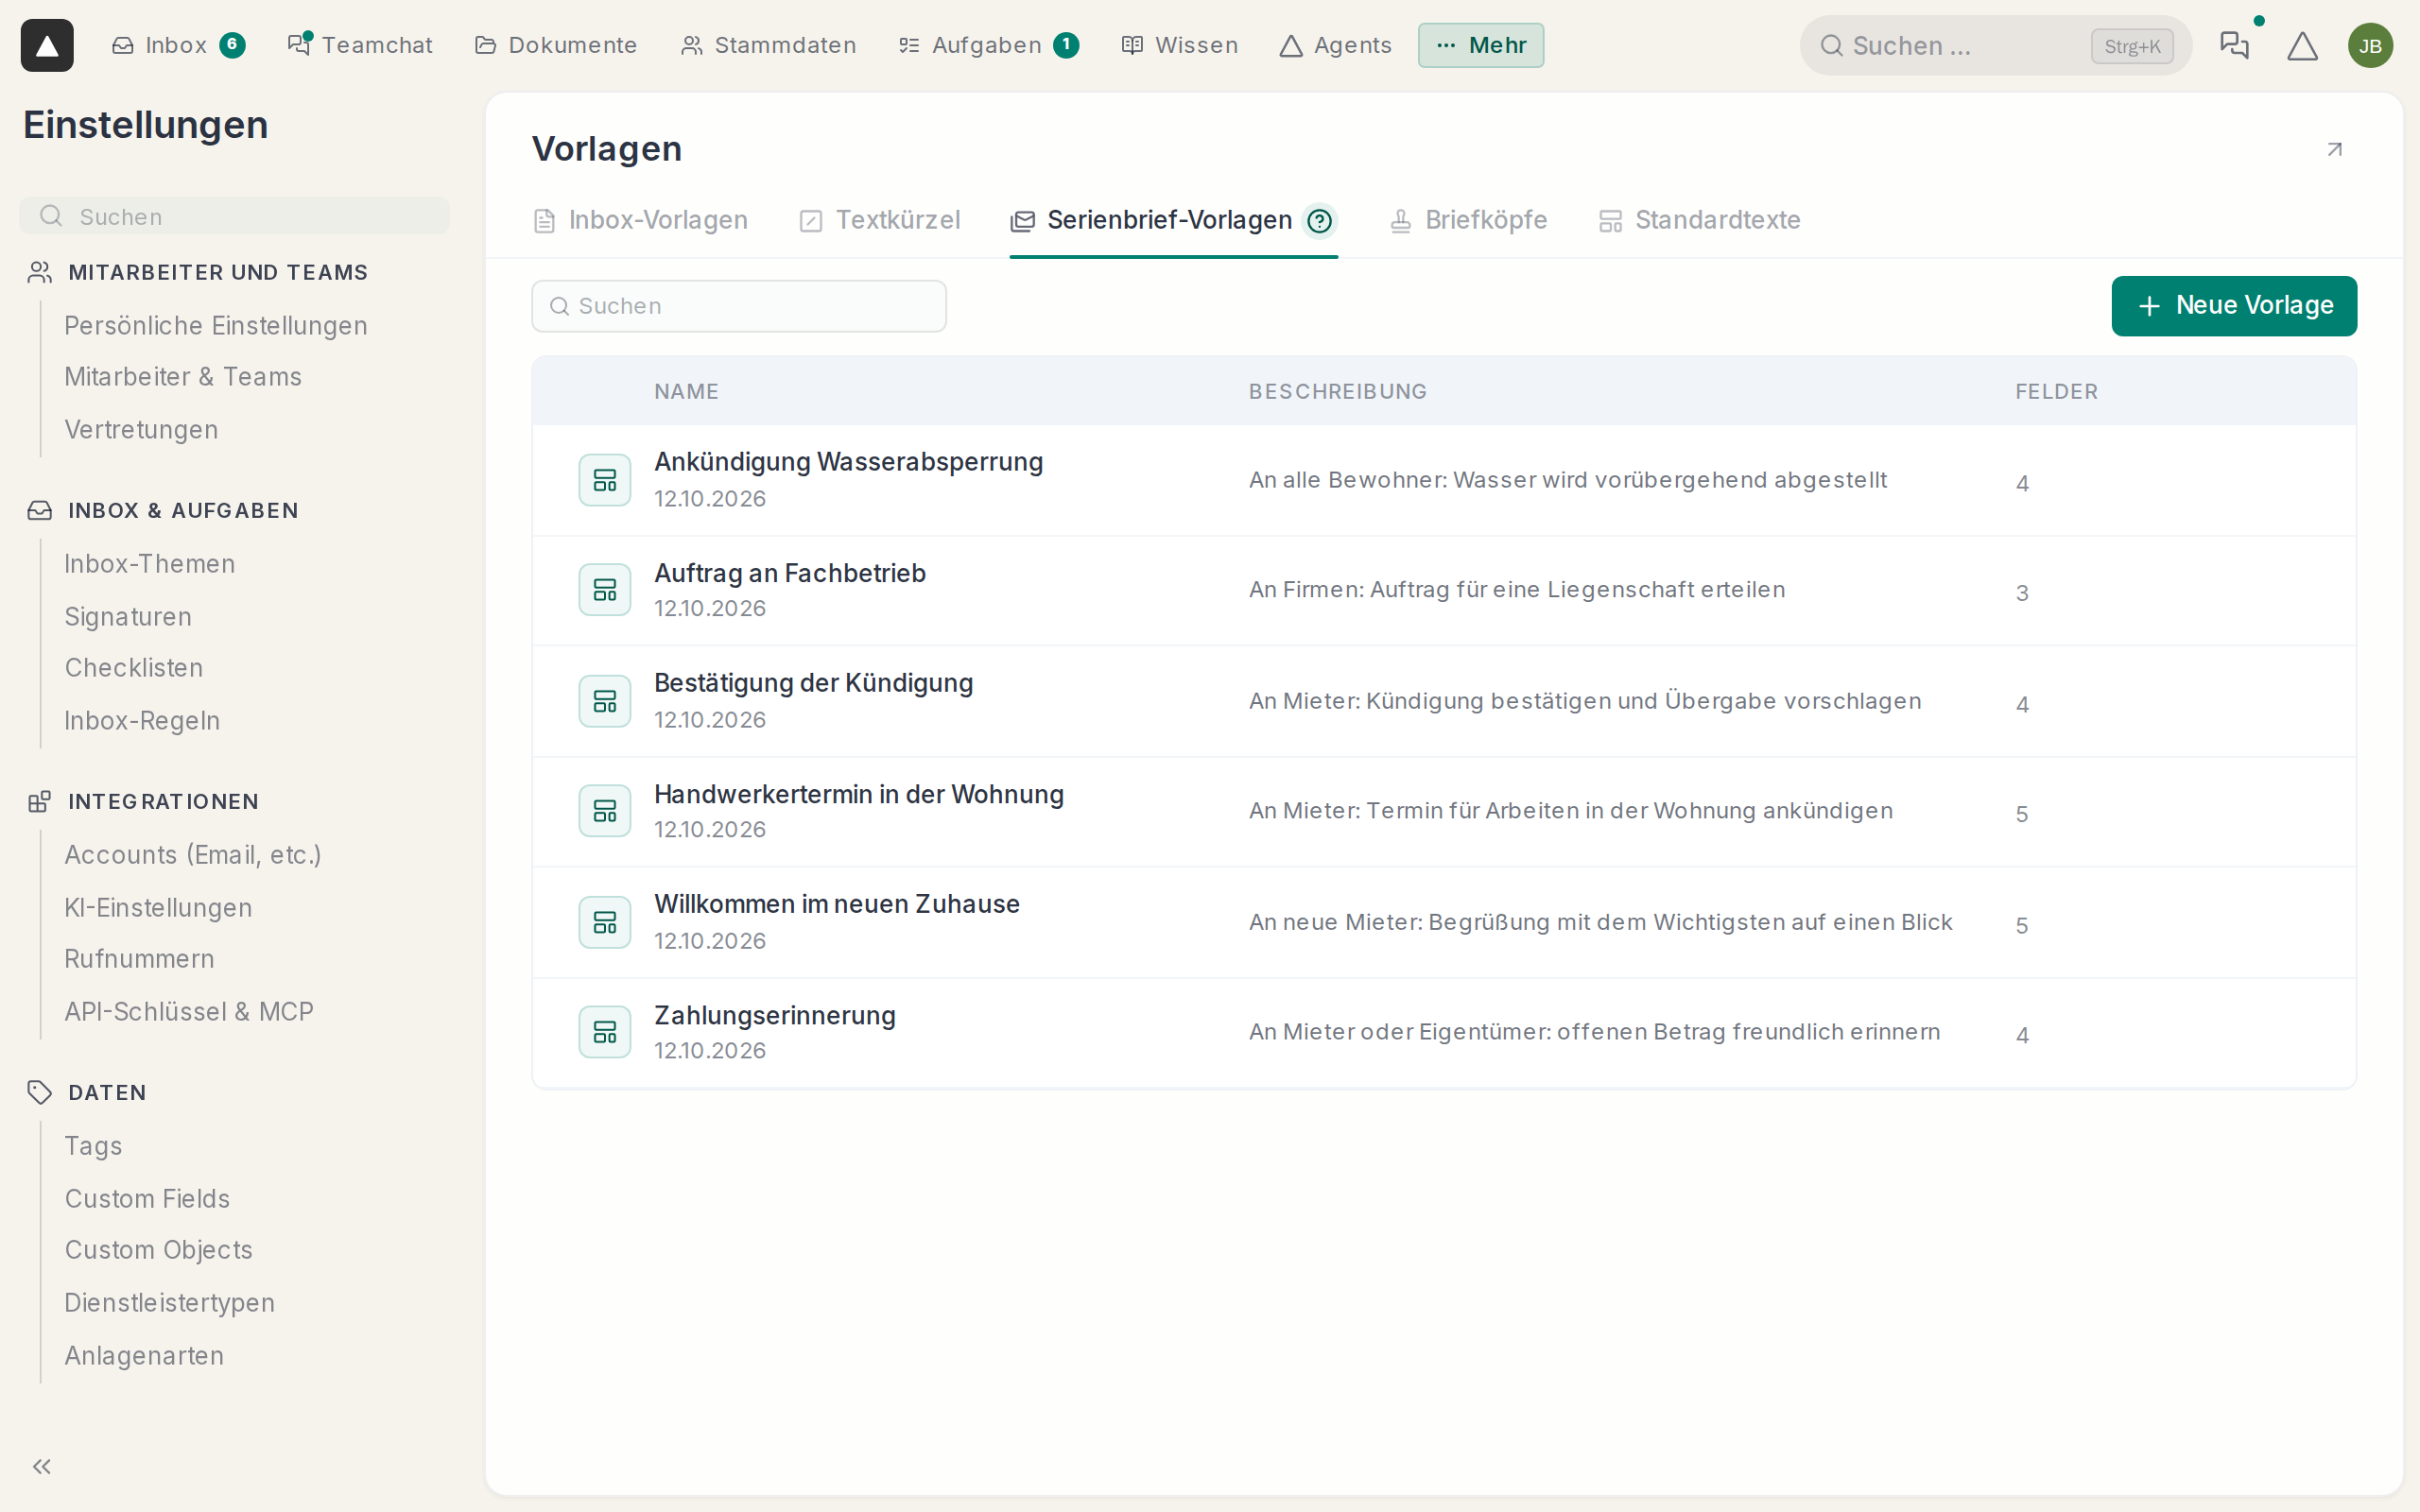Open Mitarbeiter & Teams settings
Viewport: 2420px width, 1512px height.
point(183,377)
